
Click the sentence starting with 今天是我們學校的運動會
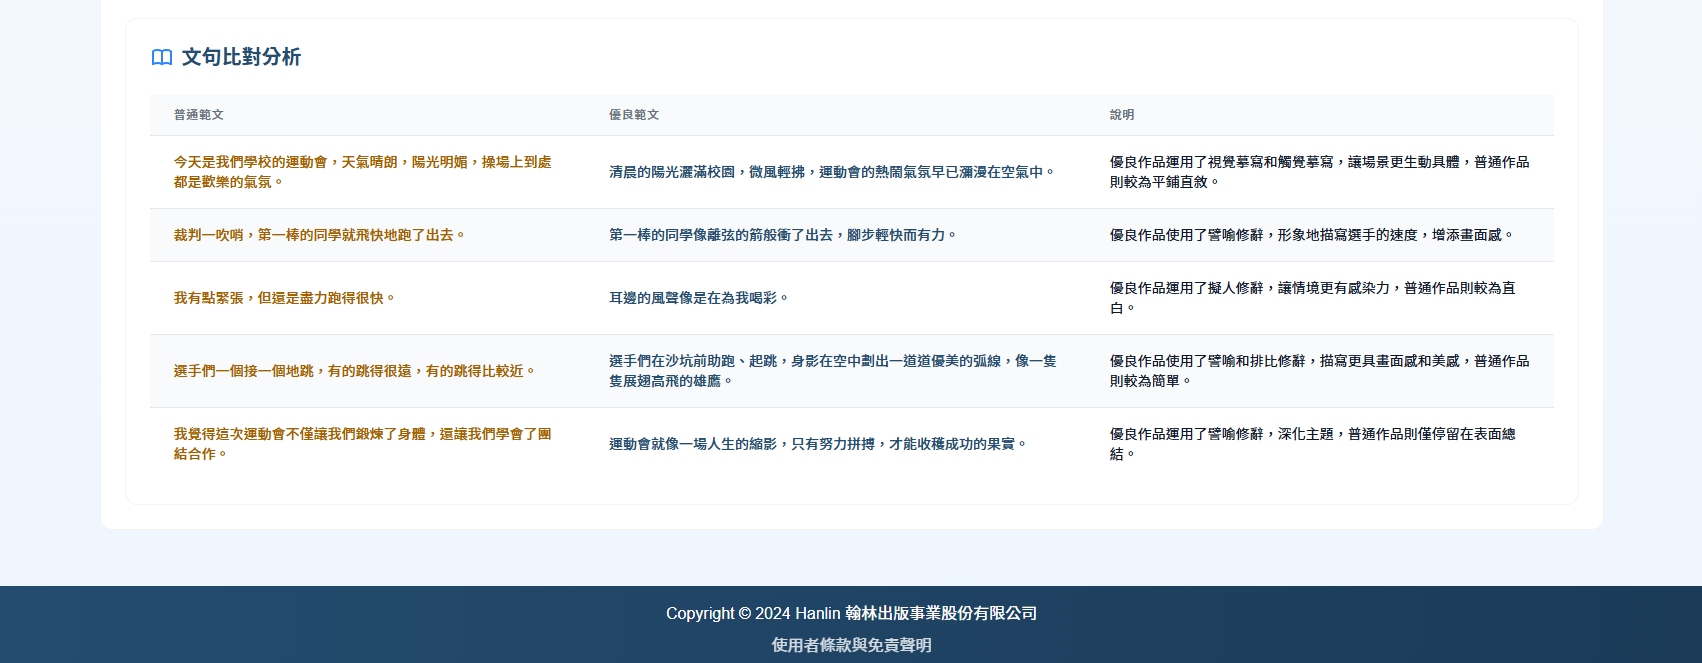pos(362,172)
